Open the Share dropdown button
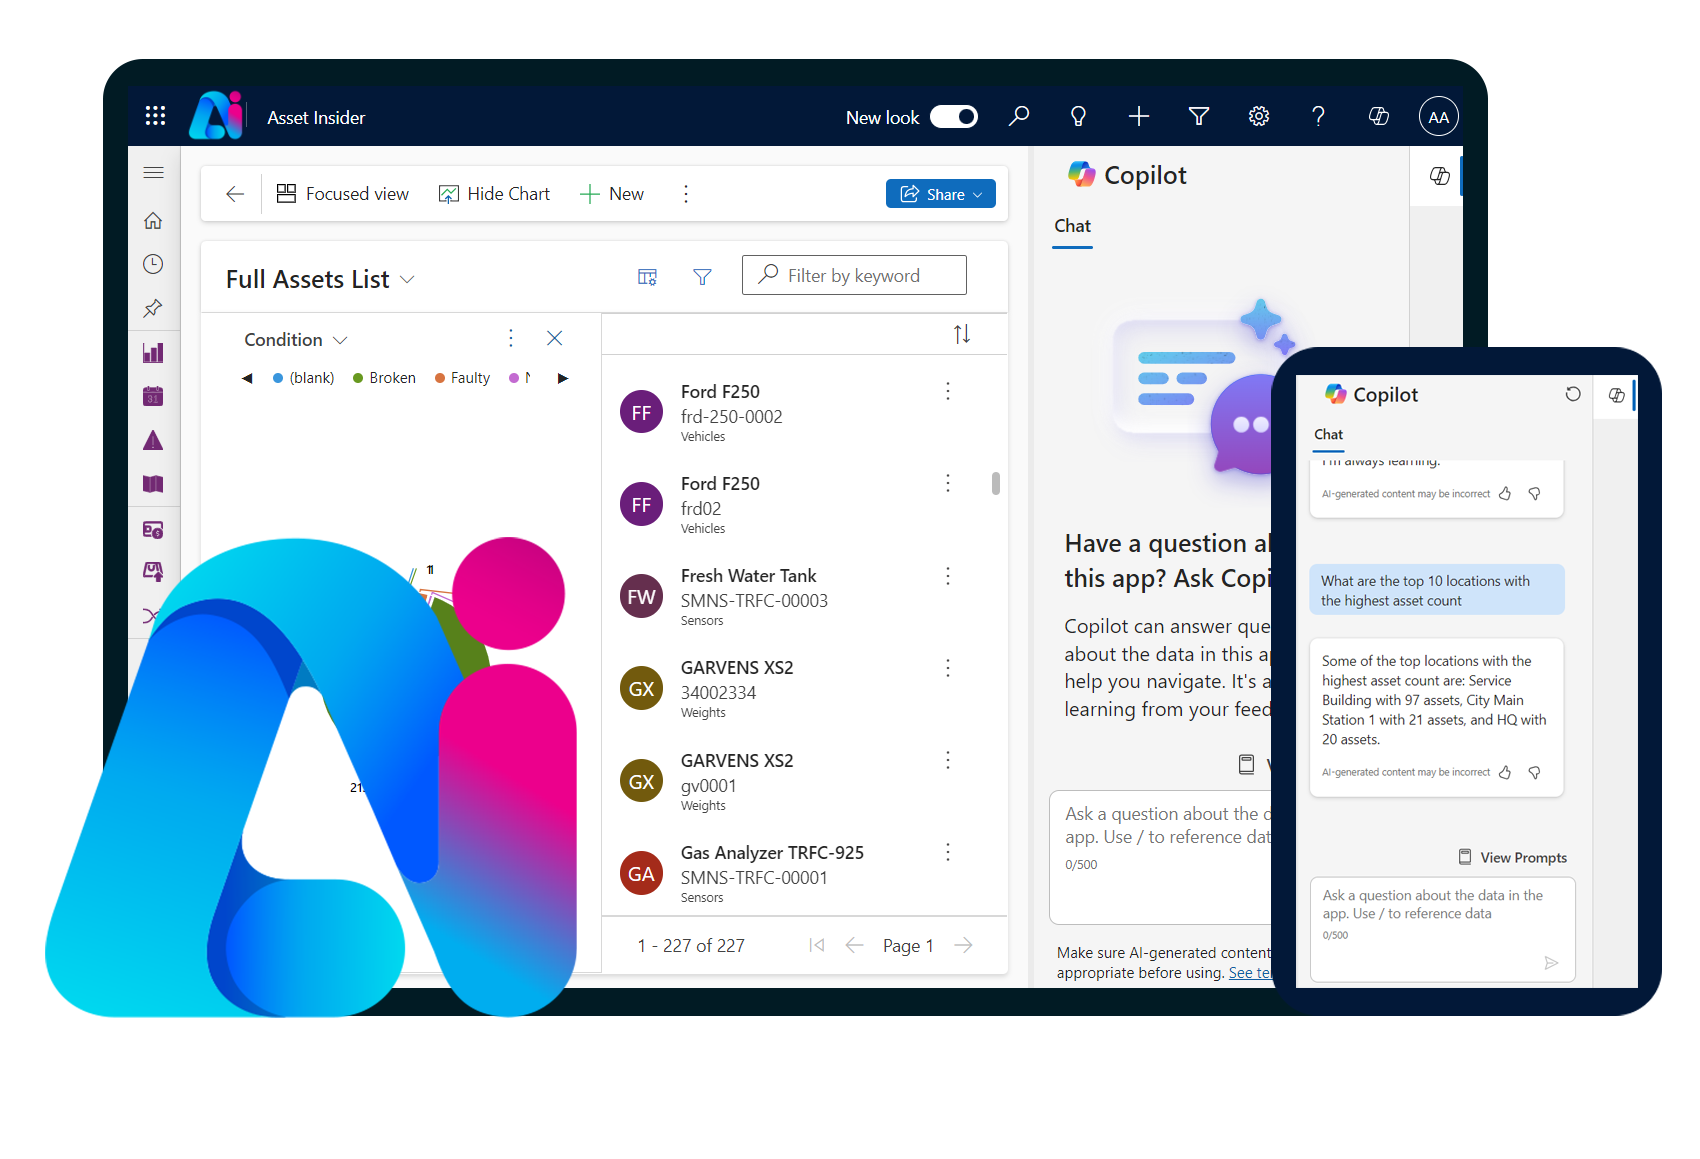1700x1159 pixels. coord(941,194)
